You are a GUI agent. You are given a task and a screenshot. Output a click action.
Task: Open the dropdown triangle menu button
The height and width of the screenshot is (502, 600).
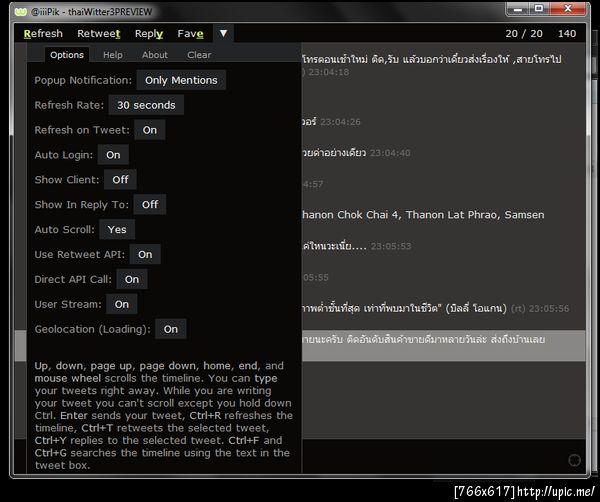223,34
